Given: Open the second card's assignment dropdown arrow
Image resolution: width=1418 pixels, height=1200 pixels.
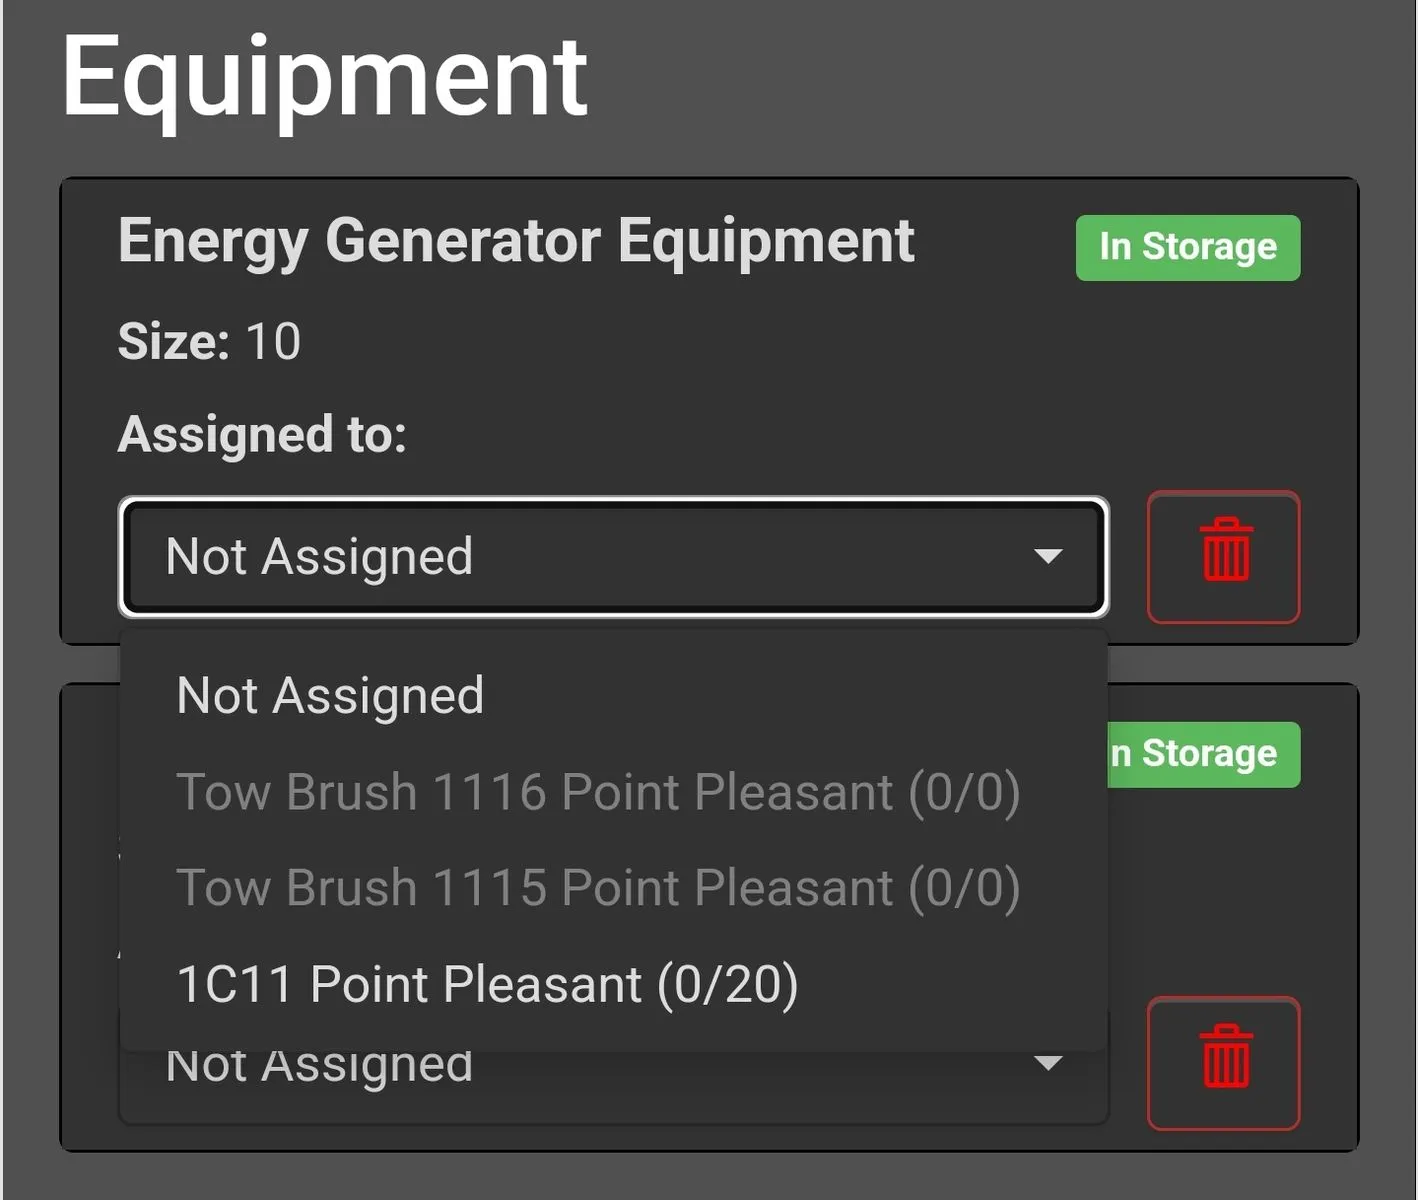Looking at the screenshot, I should [1048, 1063].
